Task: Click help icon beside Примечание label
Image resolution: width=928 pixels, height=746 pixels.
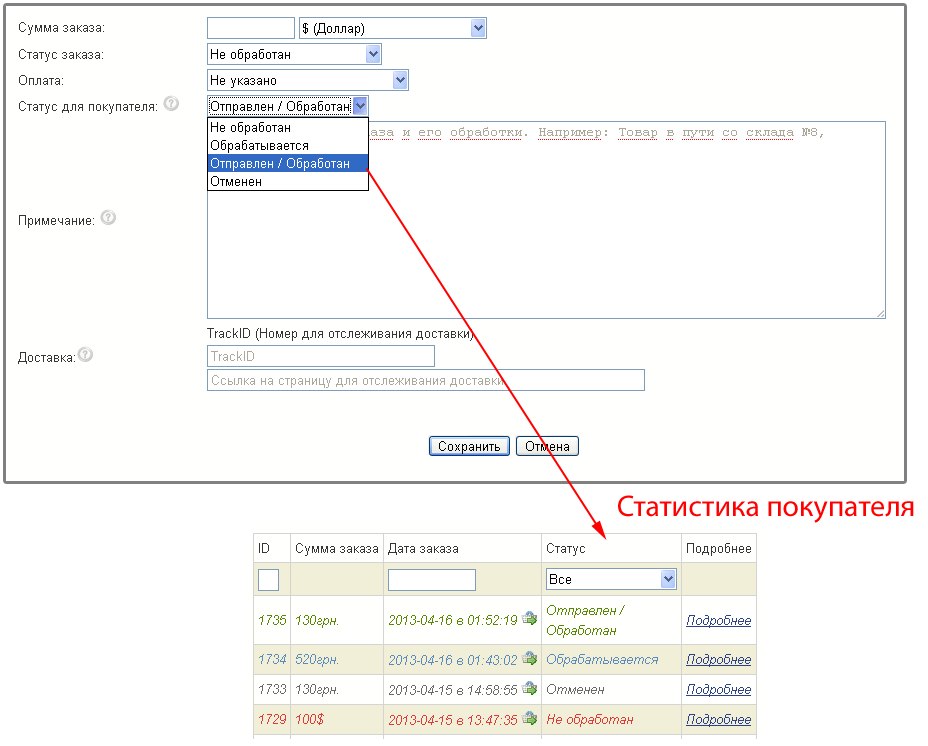Action: point(109,217)
